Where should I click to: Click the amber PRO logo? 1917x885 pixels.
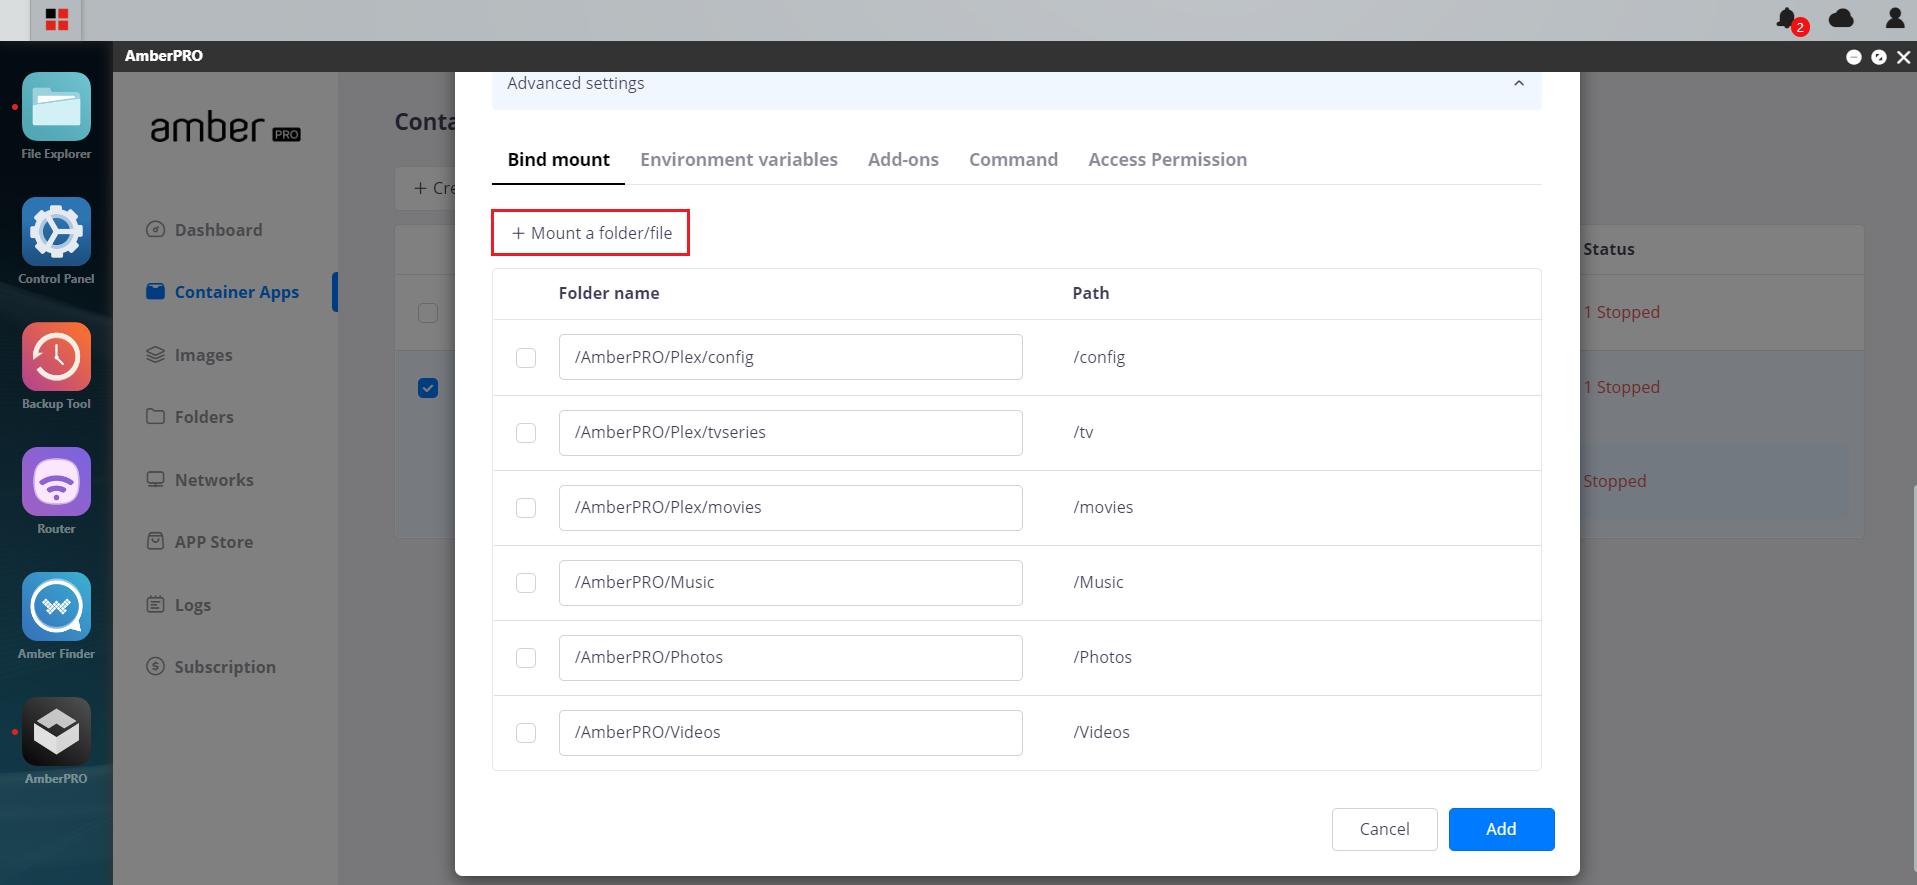coord(225,128)
